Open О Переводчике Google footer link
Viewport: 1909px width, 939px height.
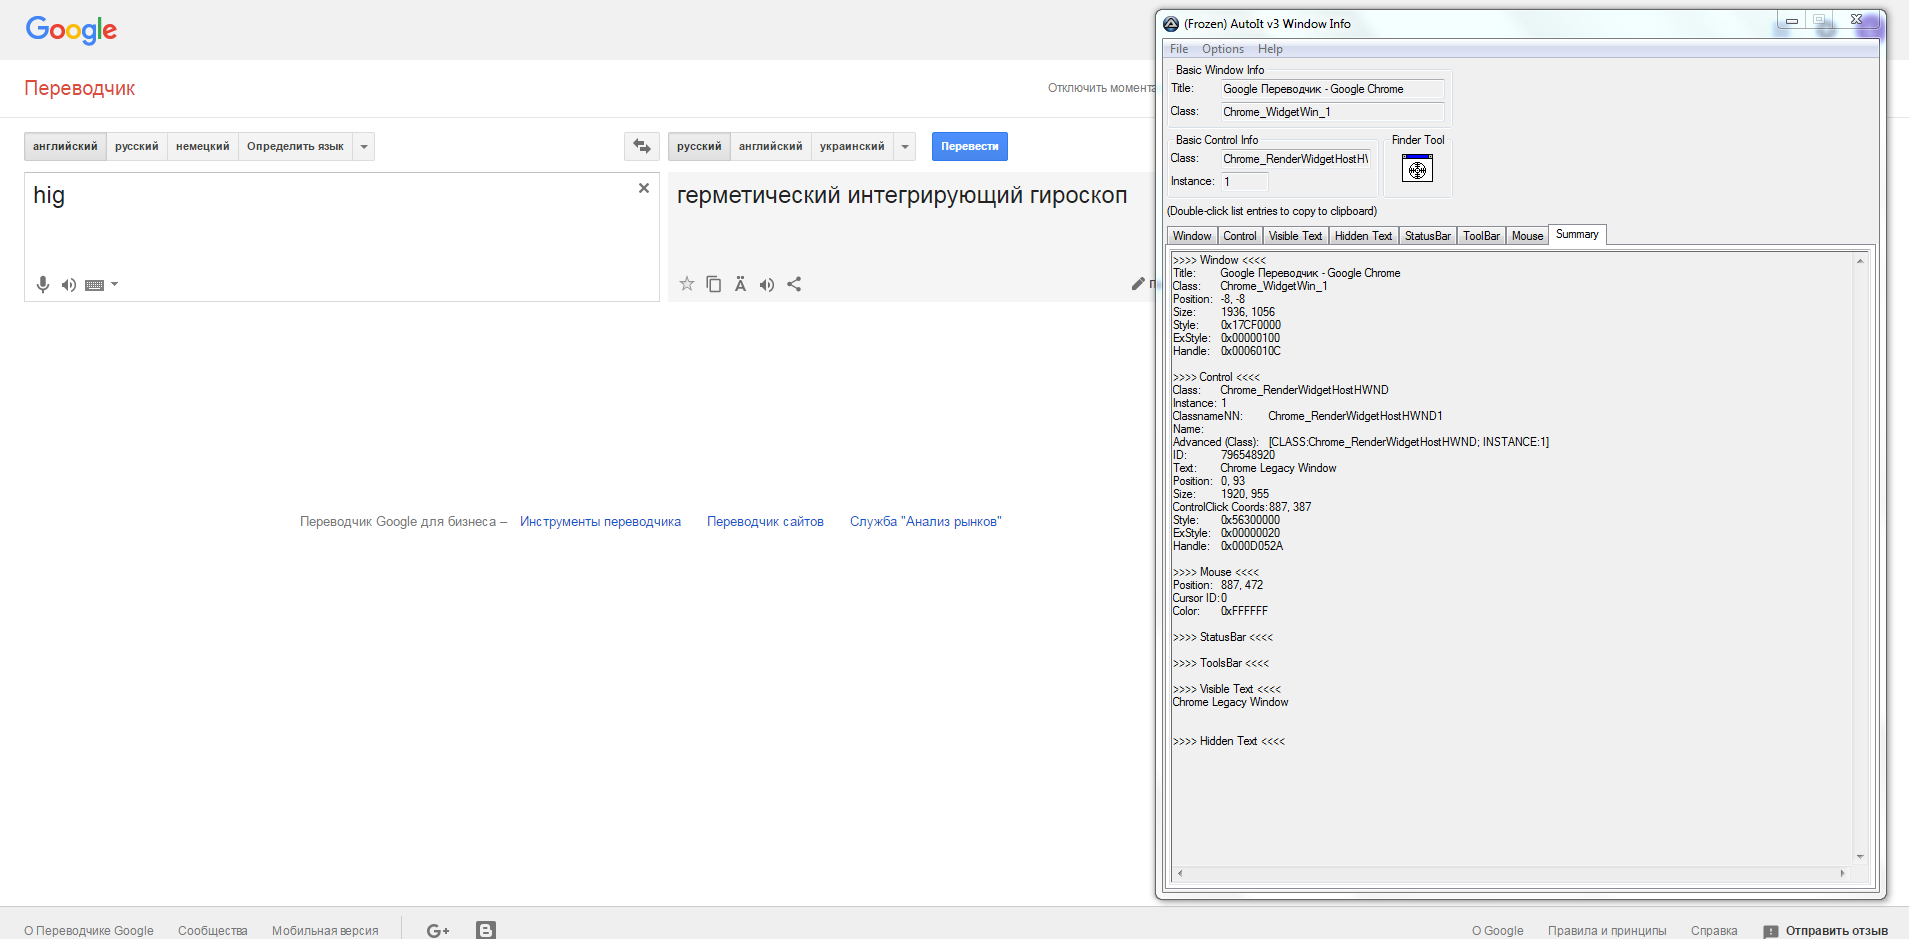(x=89, y=931)
